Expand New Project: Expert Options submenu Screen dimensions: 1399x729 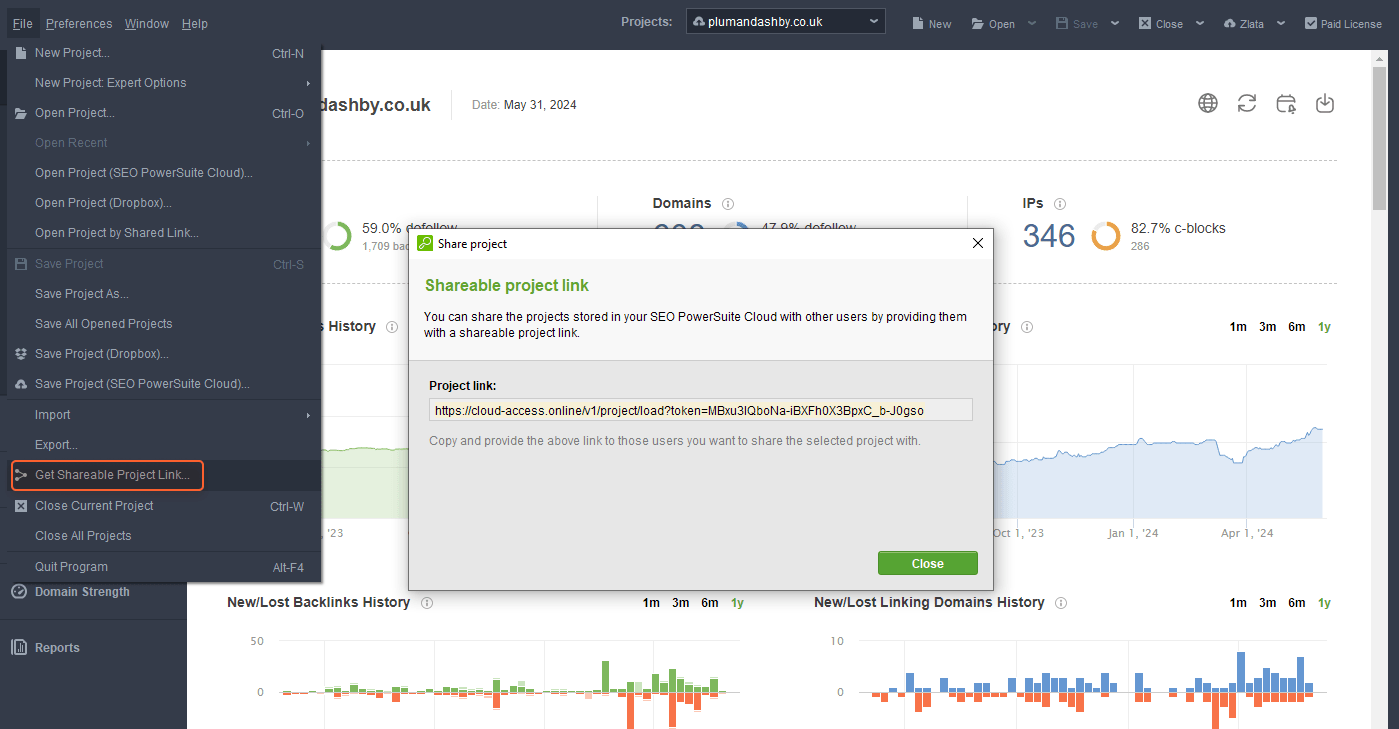coord(164,83)
